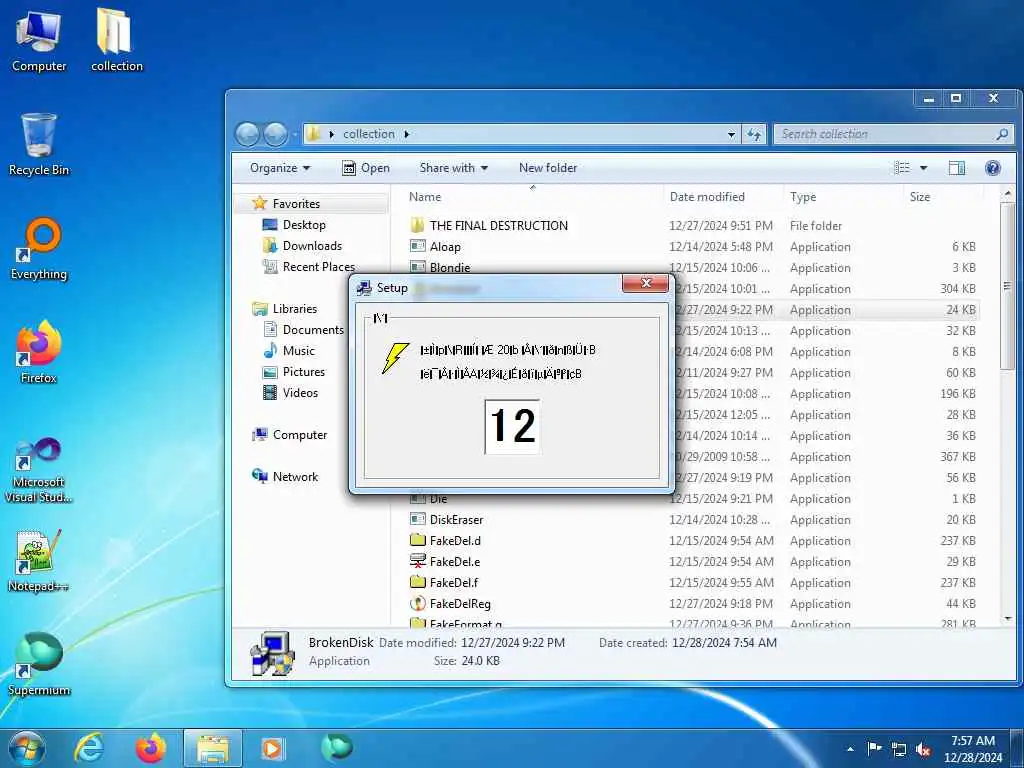The width and height of the screenshot is (1024, 768).
Task: Open Supermium desktop shortcut
Action: coord(39,664)
